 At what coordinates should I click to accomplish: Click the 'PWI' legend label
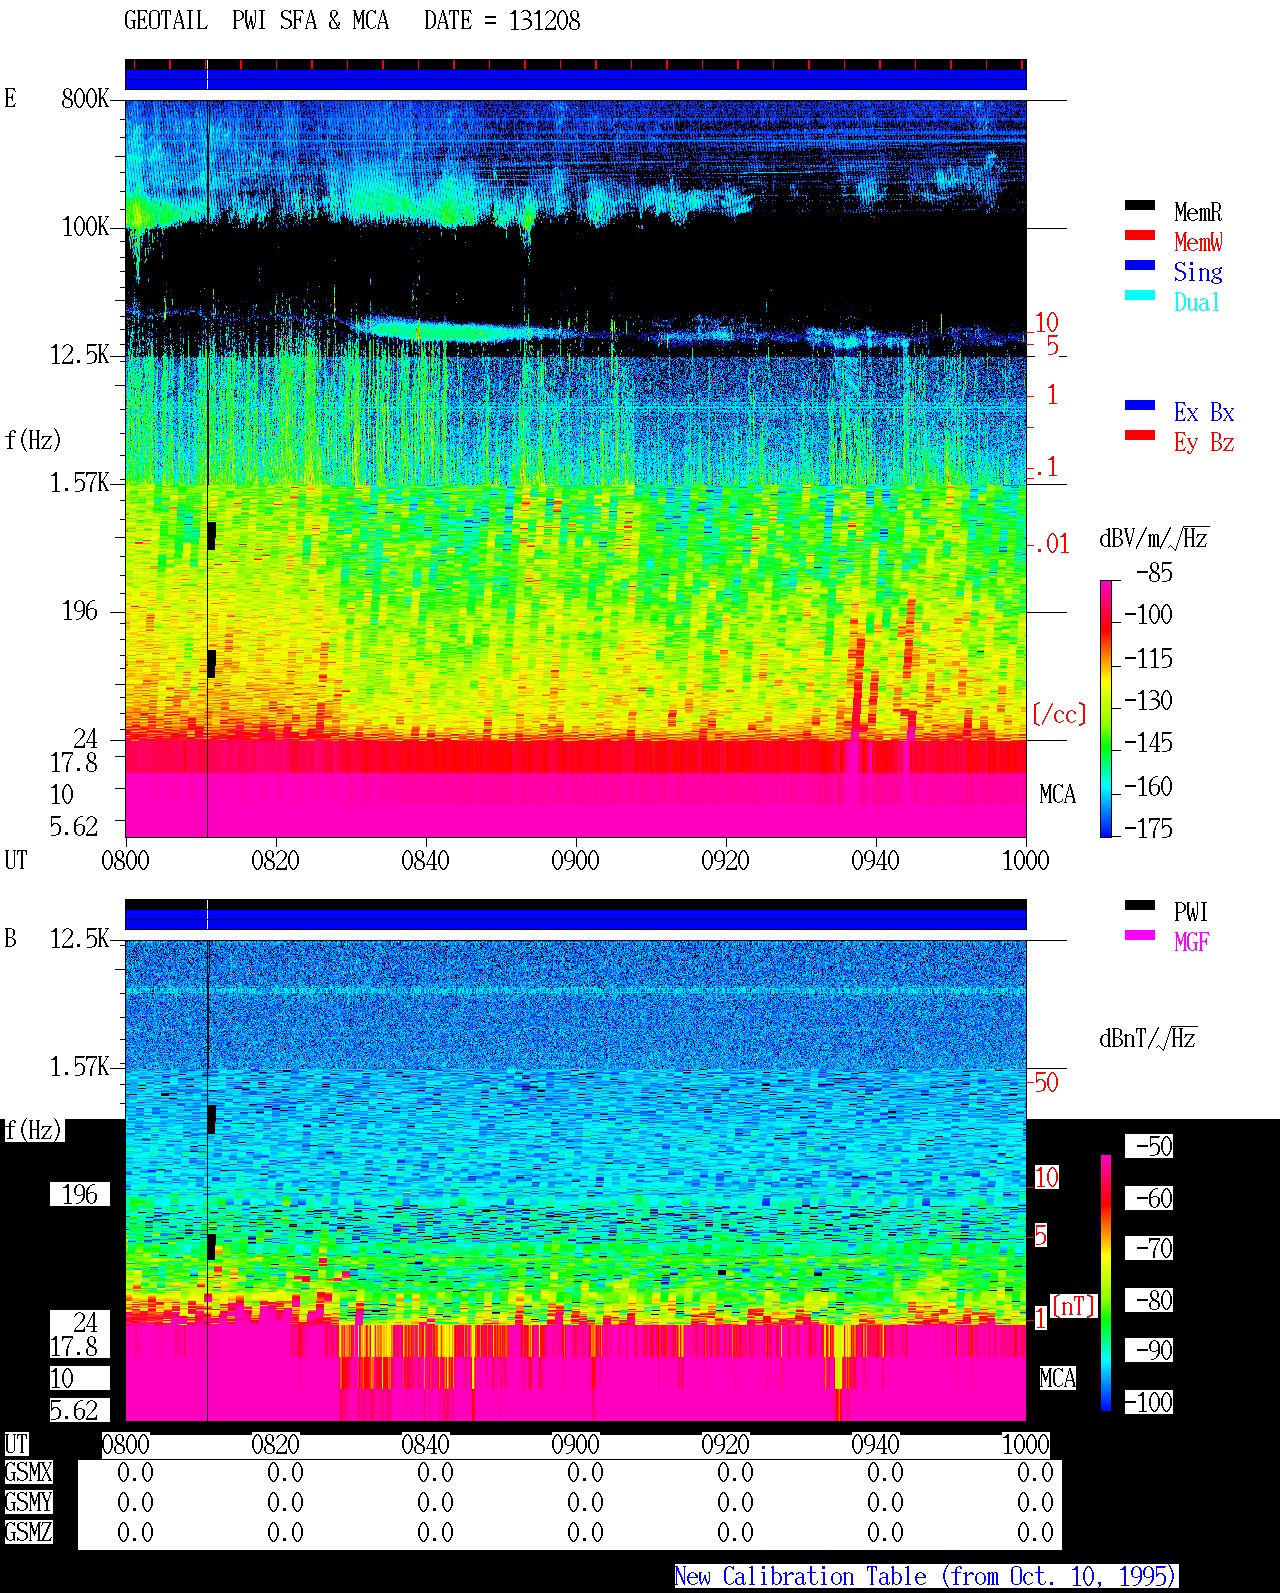(x=1191, y=912)
